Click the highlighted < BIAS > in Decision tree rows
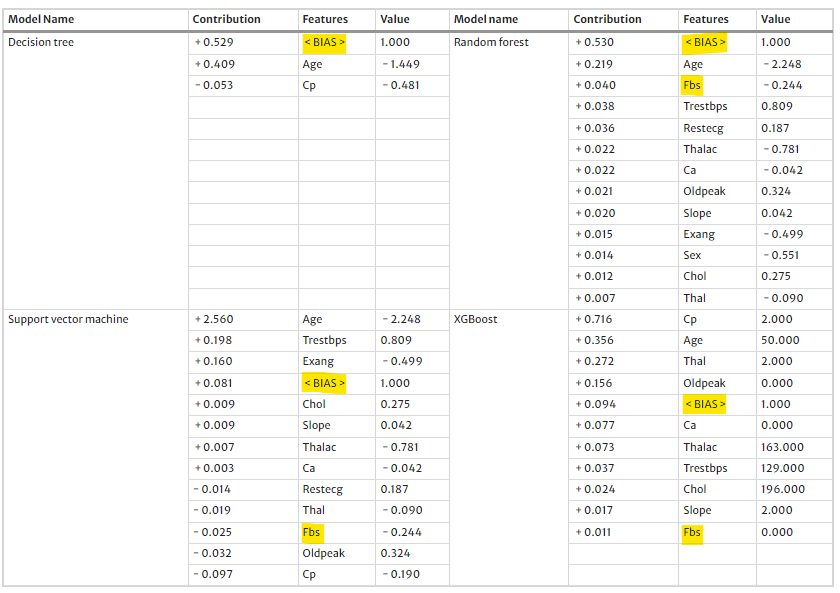840x593 pixels. pyautogui.click(x=325, y=42)
